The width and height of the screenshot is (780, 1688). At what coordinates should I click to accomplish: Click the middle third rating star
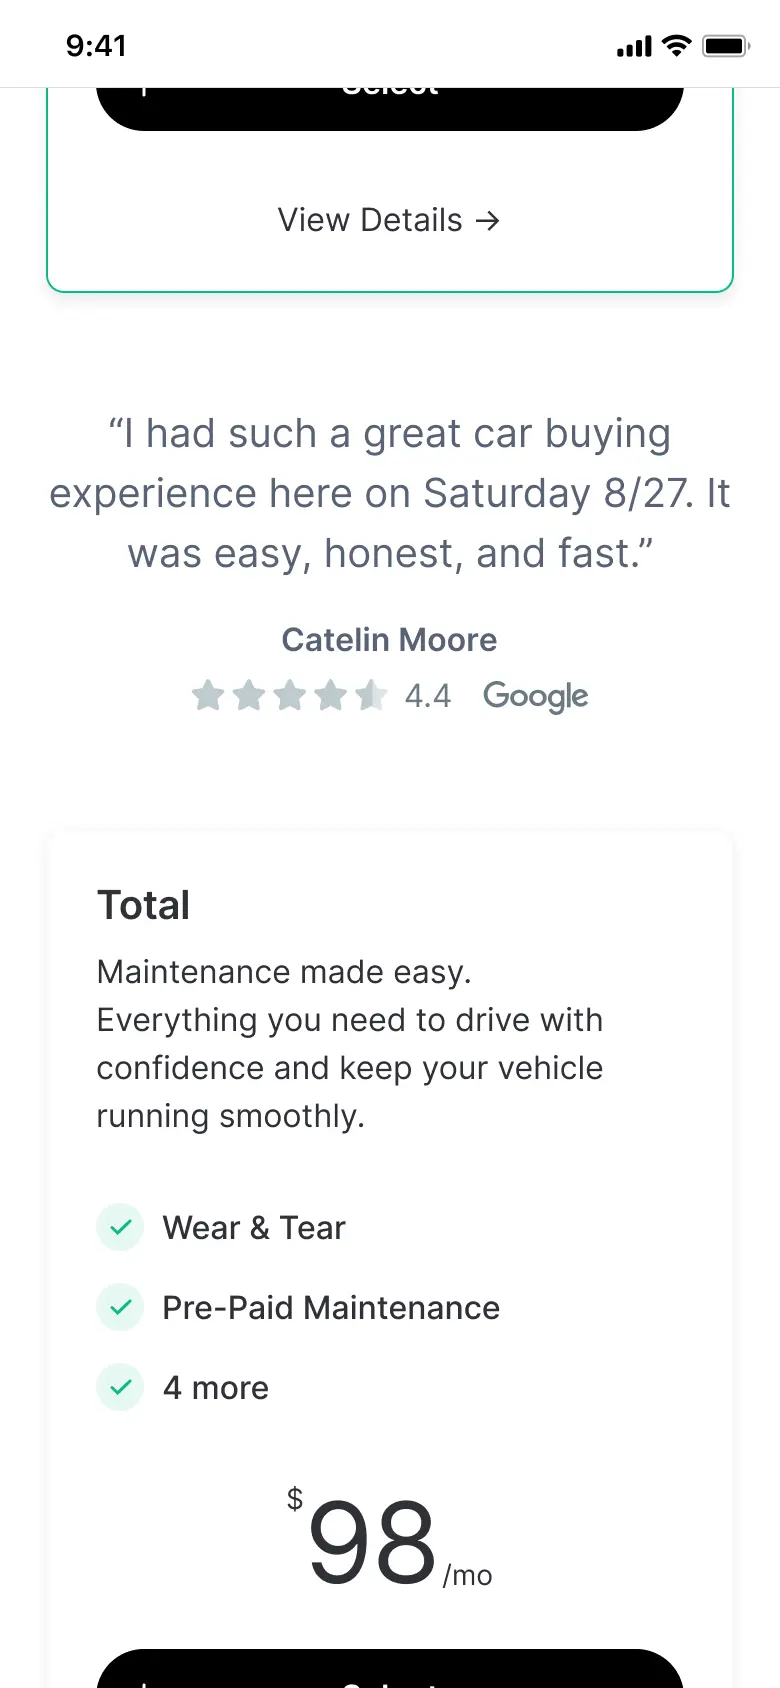coord(290,695)
